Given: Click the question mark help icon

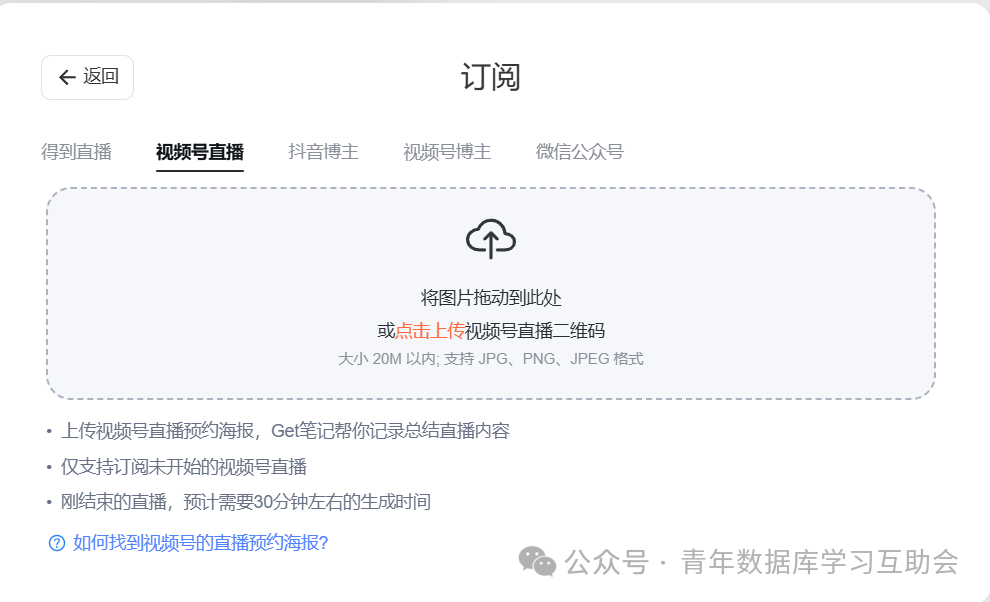Looking at the screenshot, I should [x=57, y=543].
